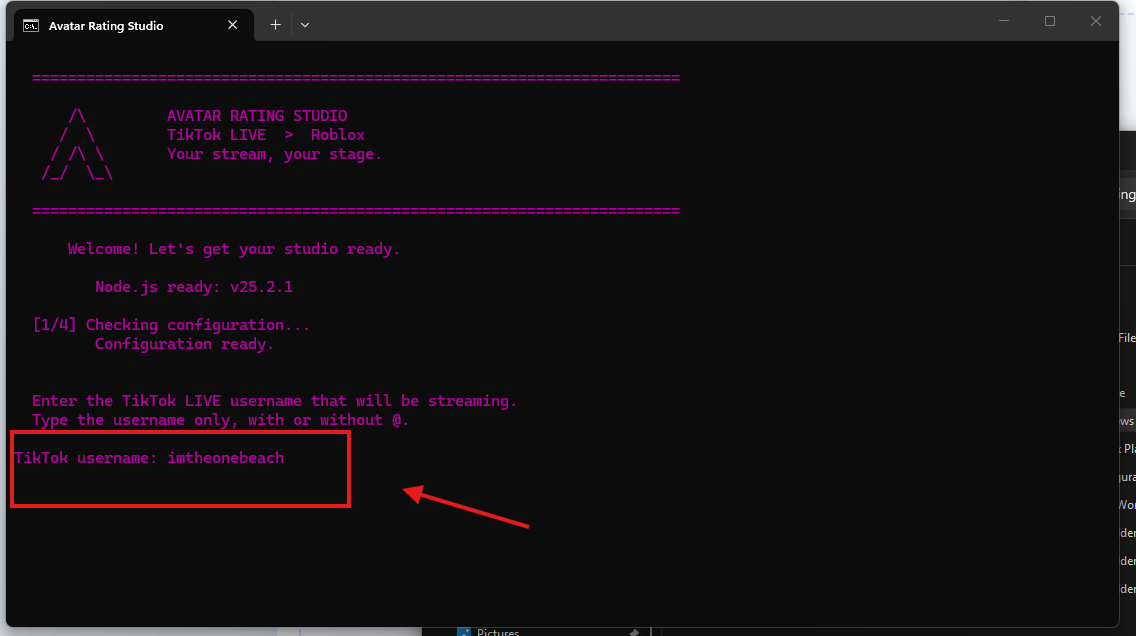
Task: Click the Pictures folder icon in background window
Action: [464, 632]
